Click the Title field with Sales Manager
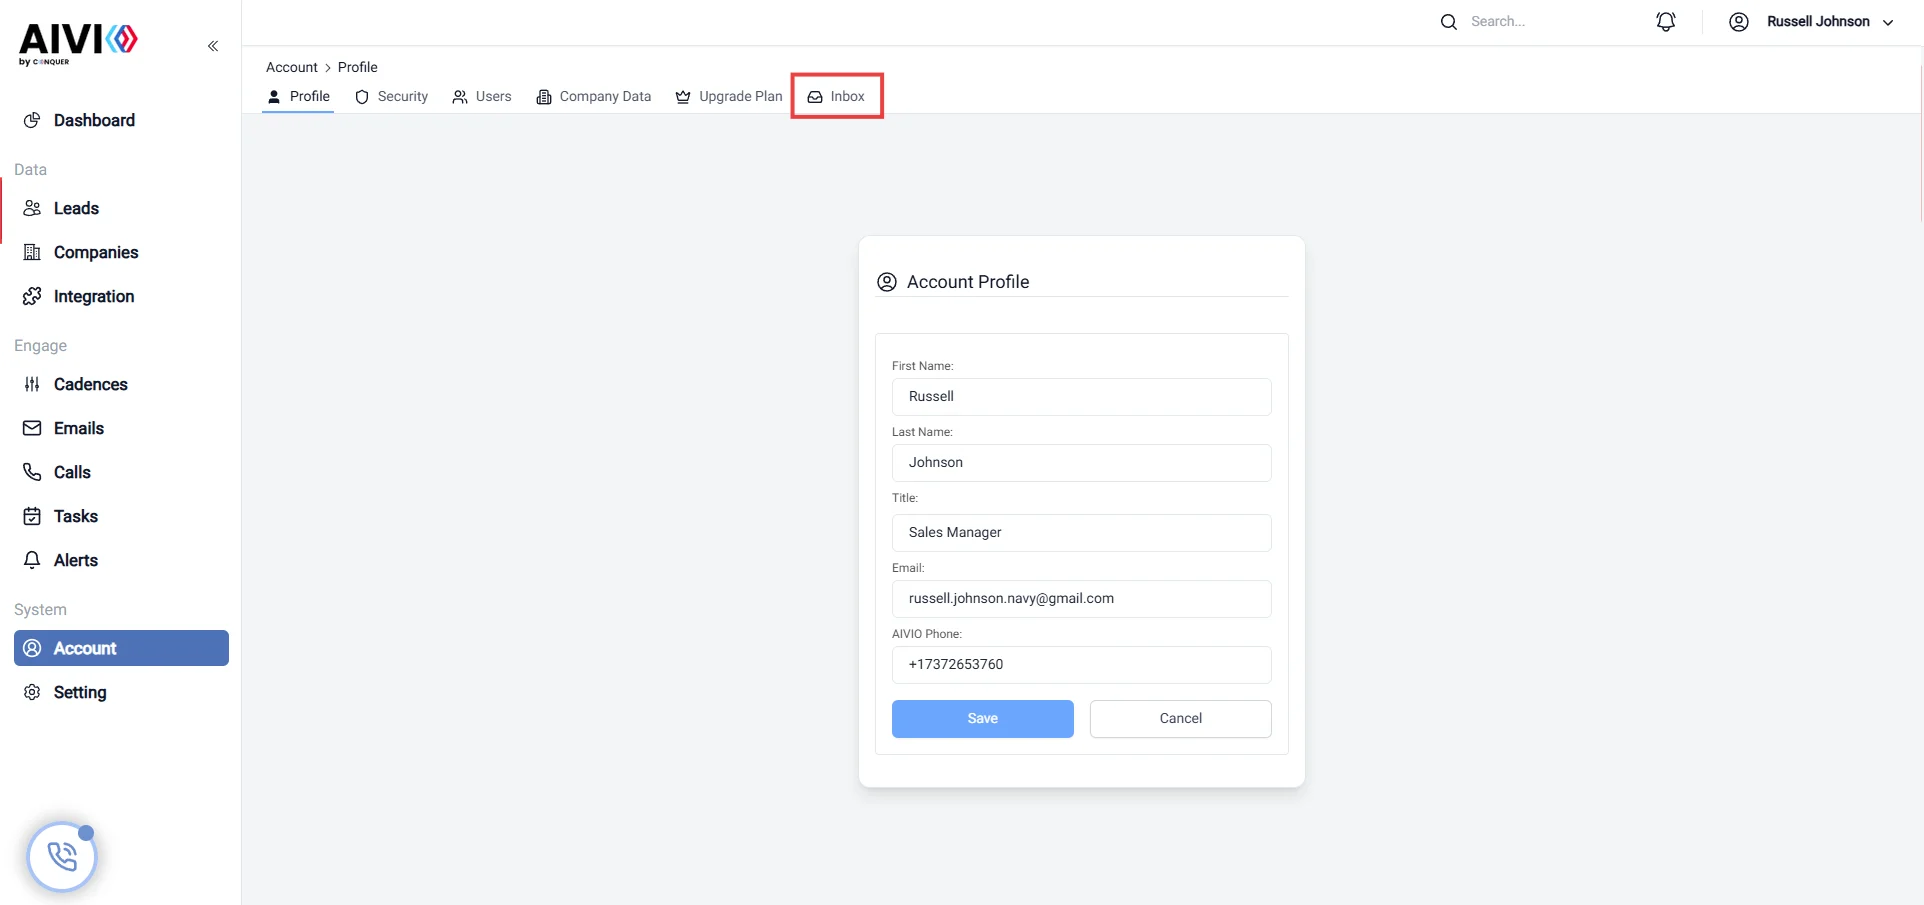1924x905 pixels. click(x=1081, y=533)
